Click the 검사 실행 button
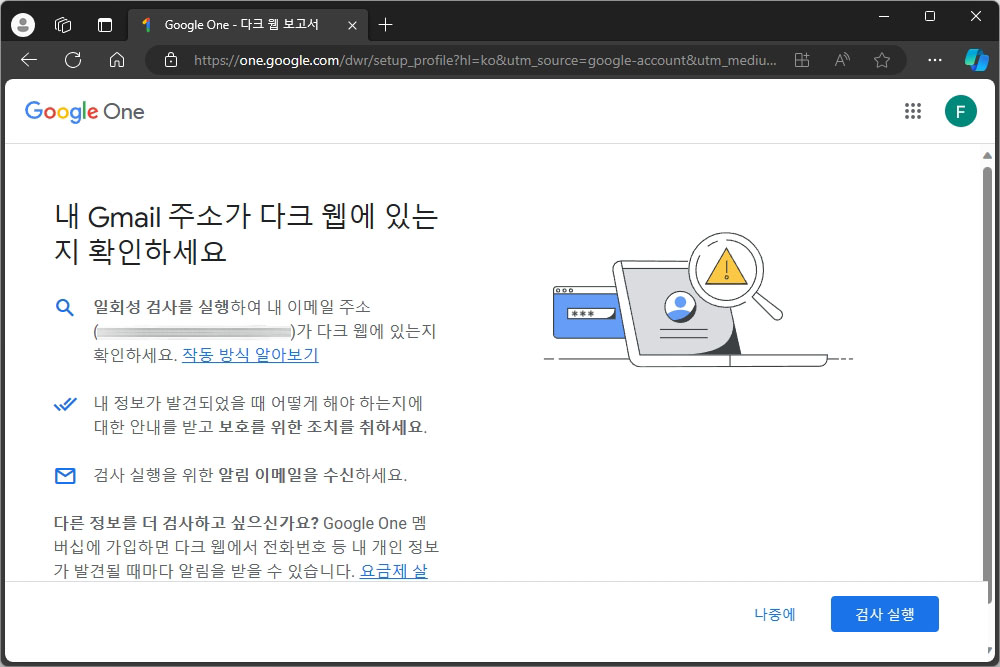The image size is (1000, 667). (x=885, y=614)
